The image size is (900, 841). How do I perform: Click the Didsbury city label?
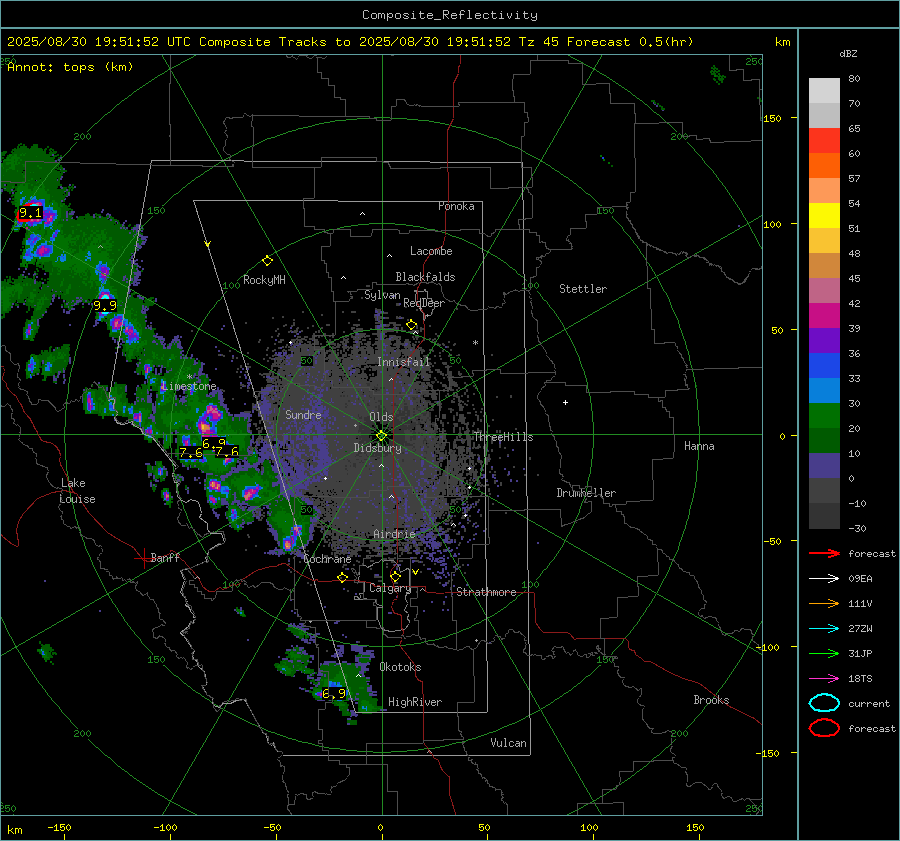pyautogui.click(x=377, y=448)
